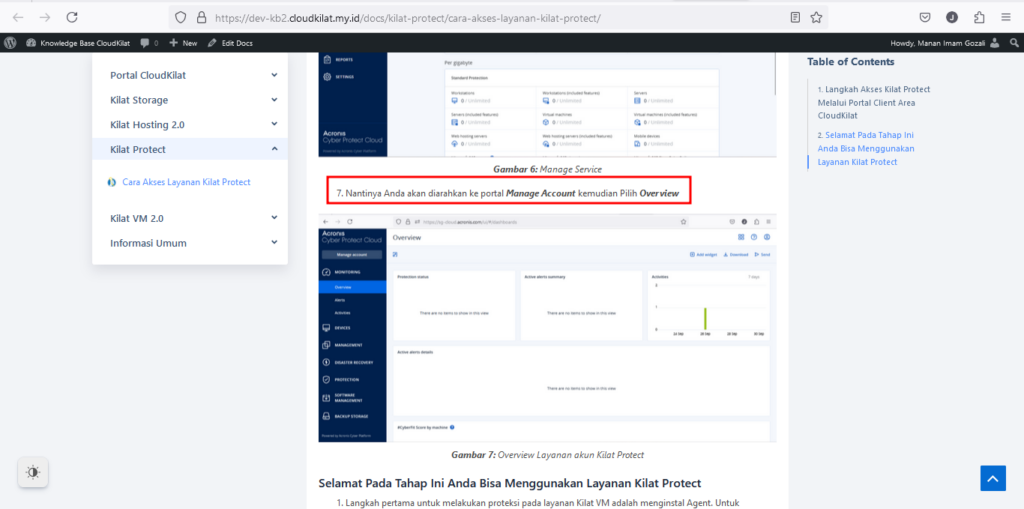Bookmark this page with the star icon
This screenshot has width=1024, height=509.
816,17
